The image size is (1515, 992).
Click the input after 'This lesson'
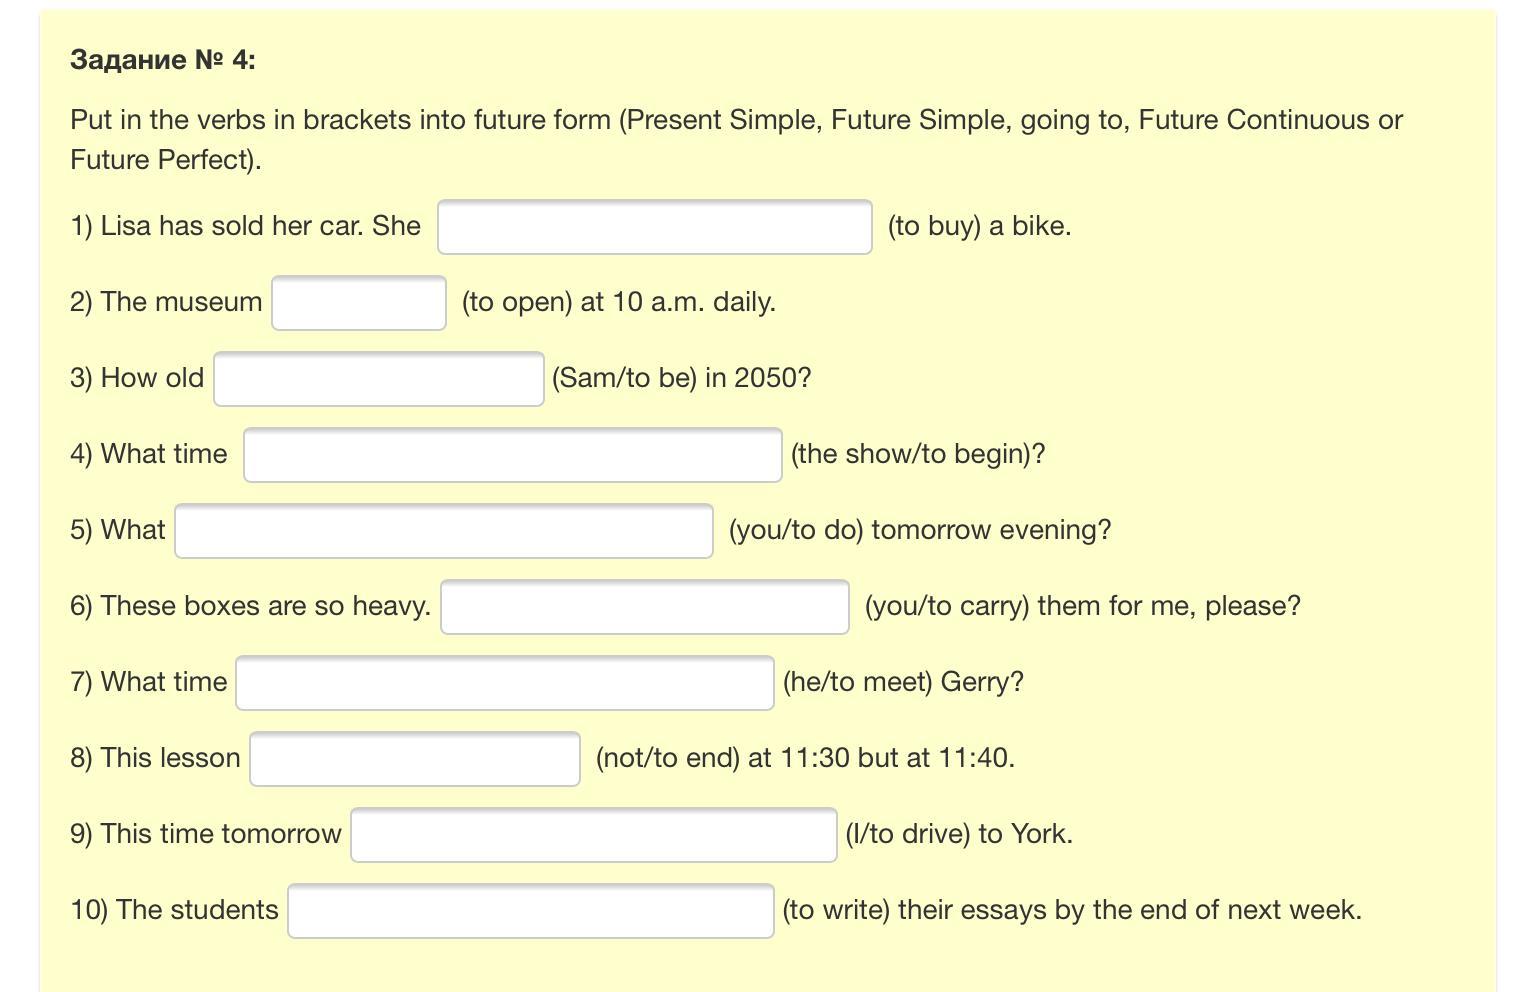pyautogui.click(x=414, y=759)
